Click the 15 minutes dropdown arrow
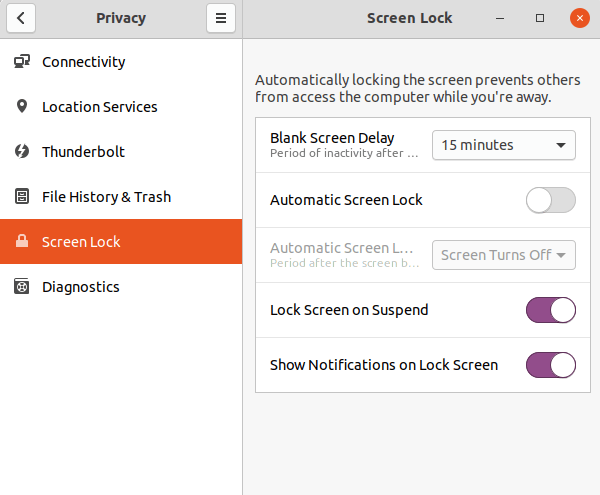The height and width of the screenshot is (495, 600). pyautogui.click(x=561, y=145)
